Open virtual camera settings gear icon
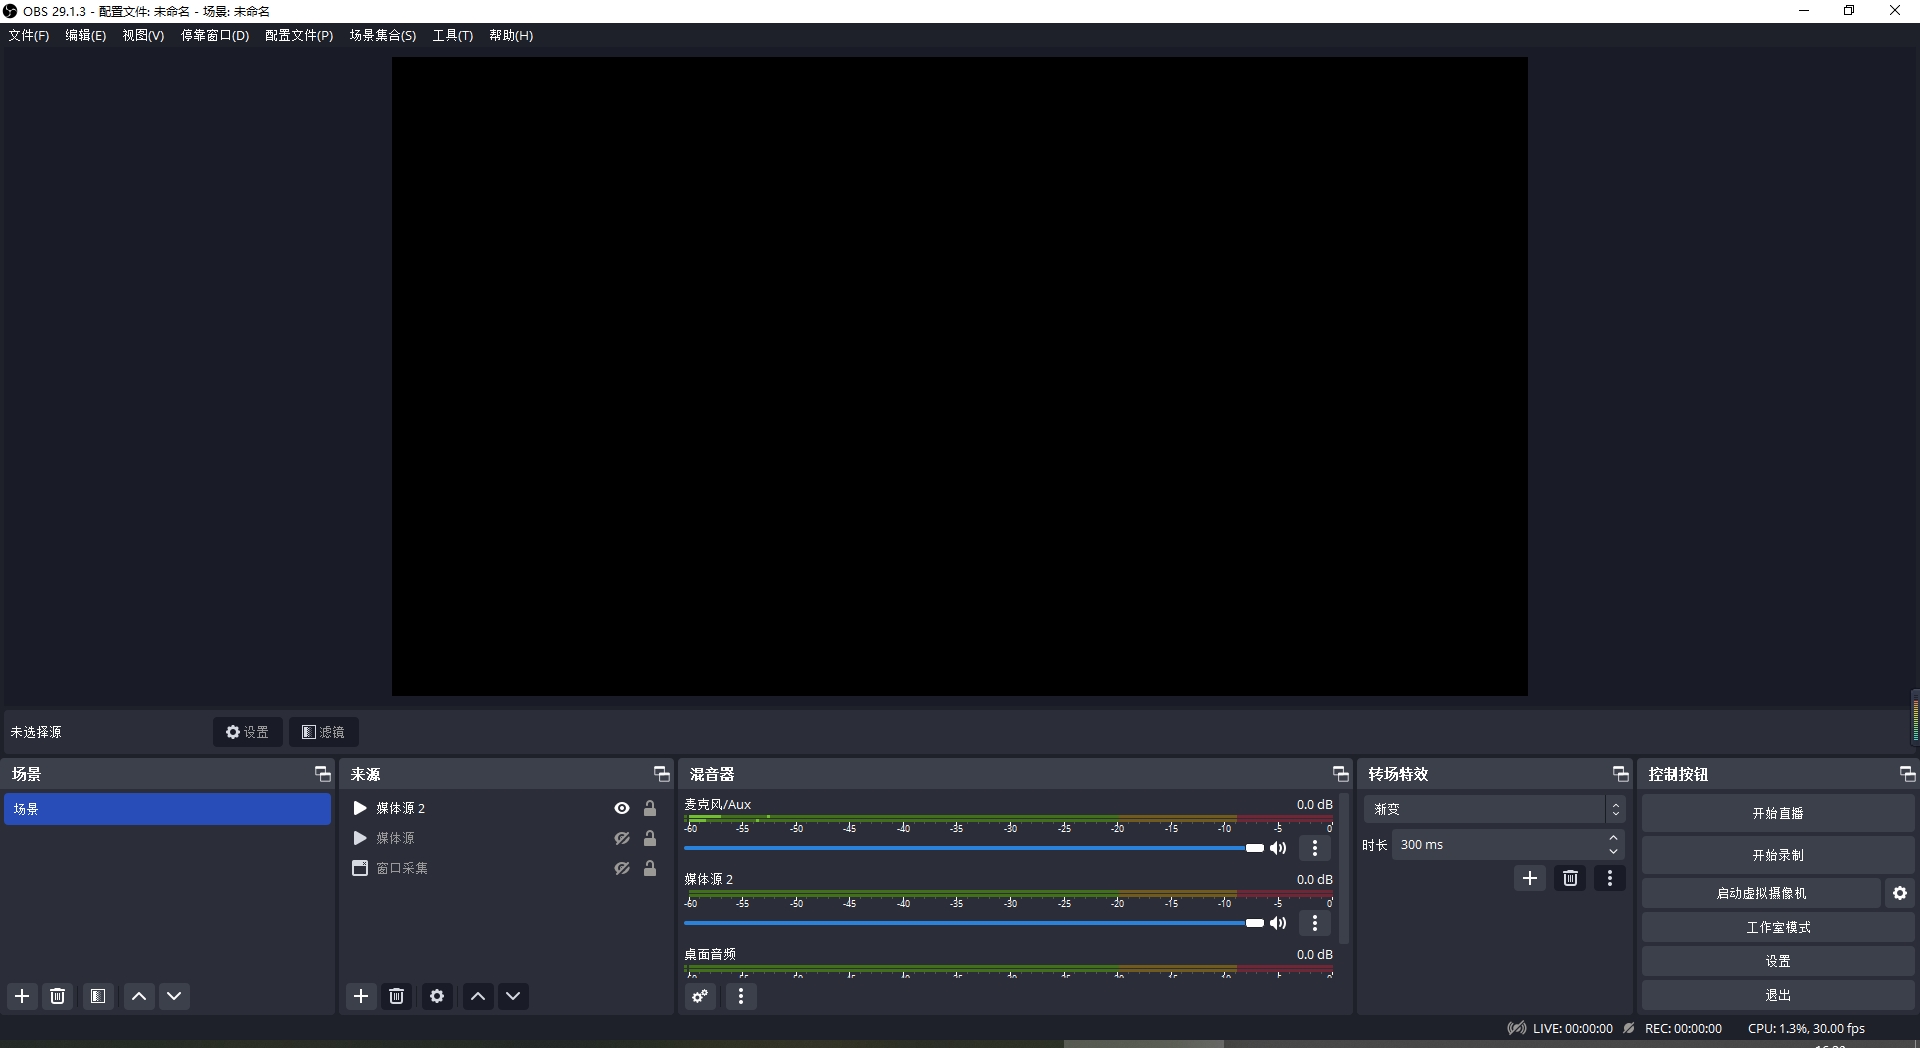This screenshot has width=1920, height=1048. point(1900,893)
